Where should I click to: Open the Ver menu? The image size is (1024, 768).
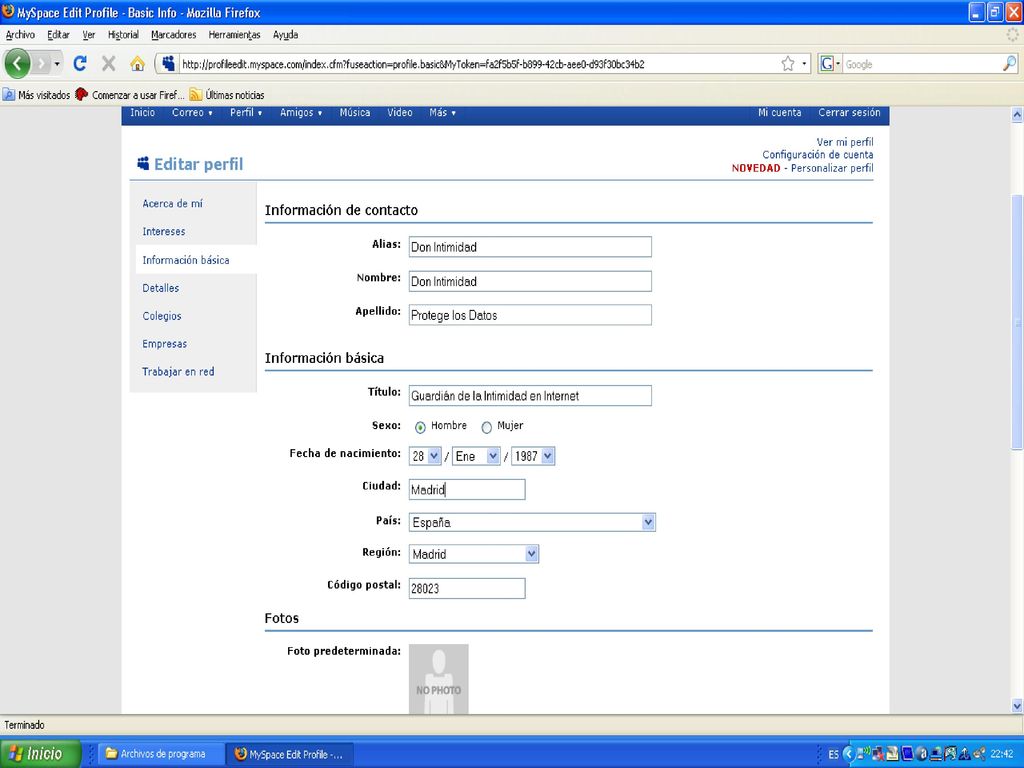pos(89,35)
